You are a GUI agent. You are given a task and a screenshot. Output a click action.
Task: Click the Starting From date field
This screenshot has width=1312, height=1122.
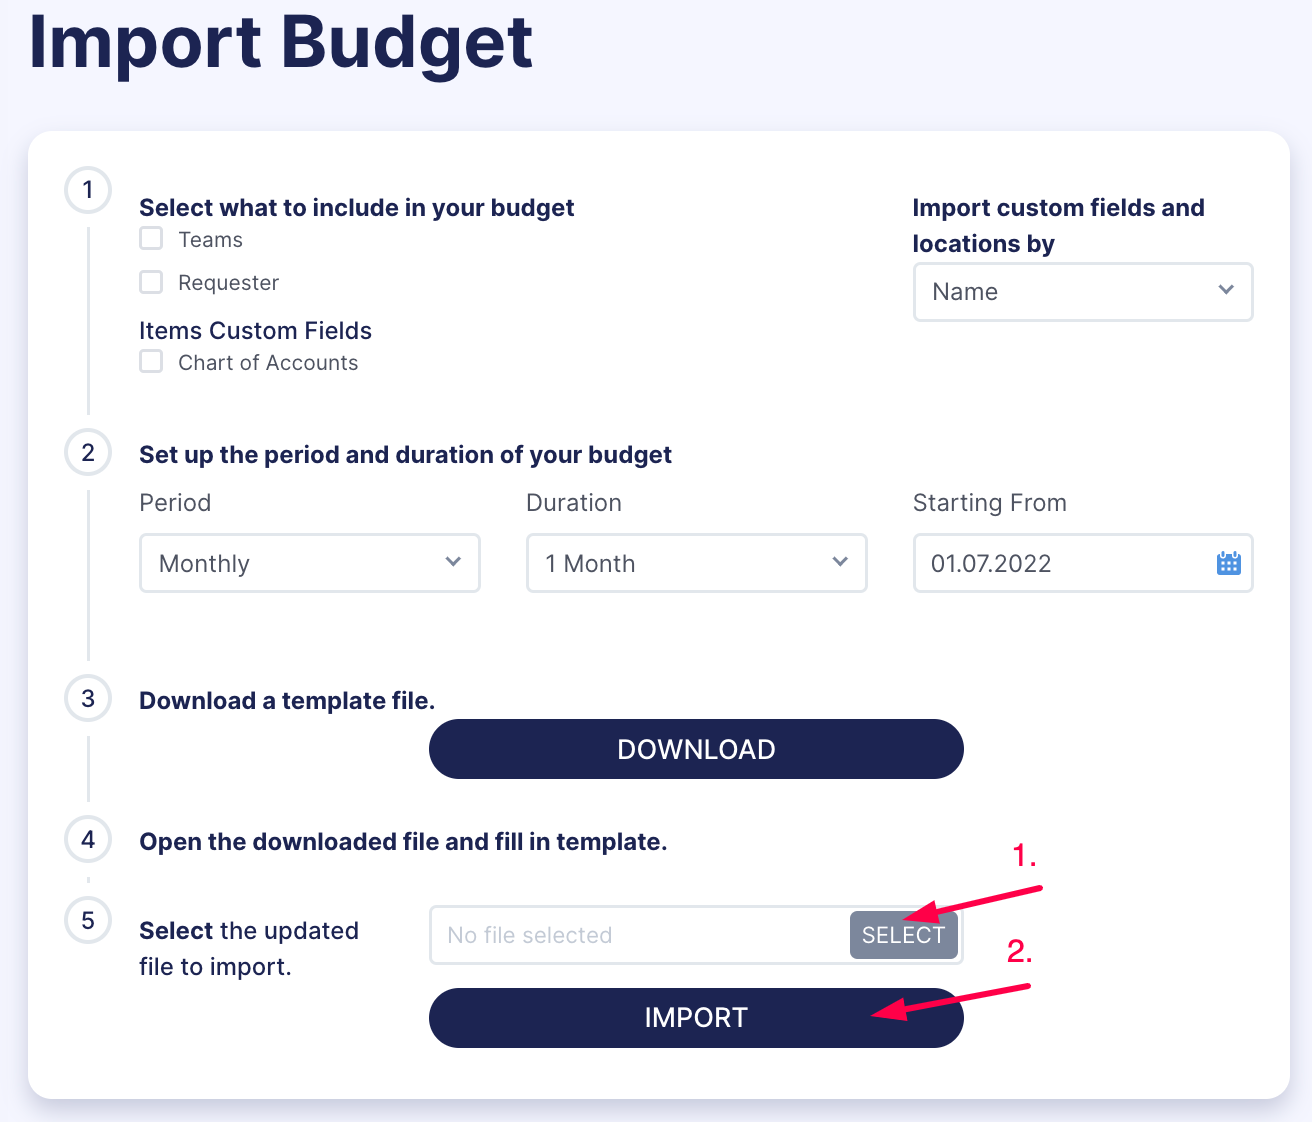(1020, 563)
